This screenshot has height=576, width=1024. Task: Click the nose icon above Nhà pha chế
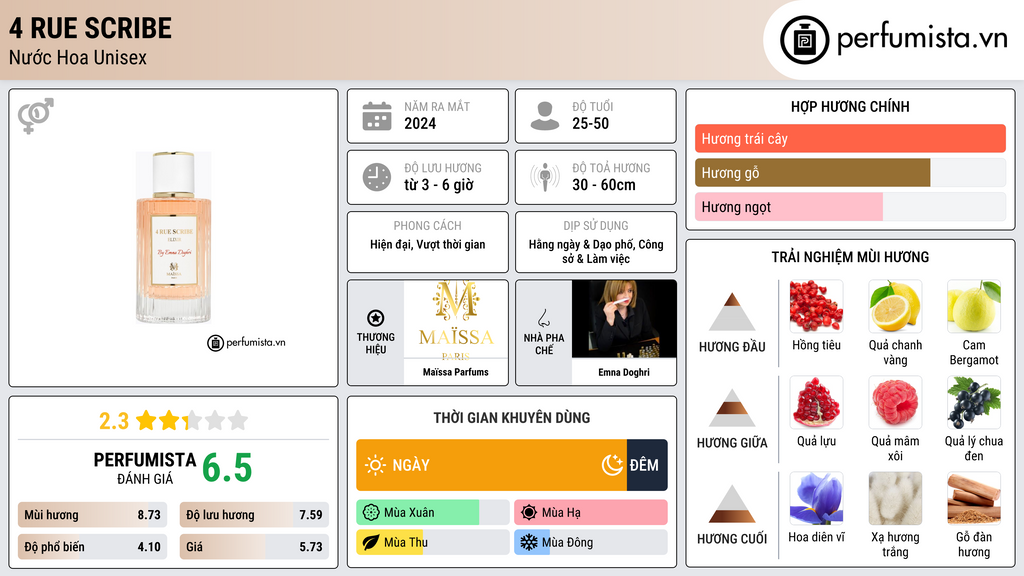(543, 318)
